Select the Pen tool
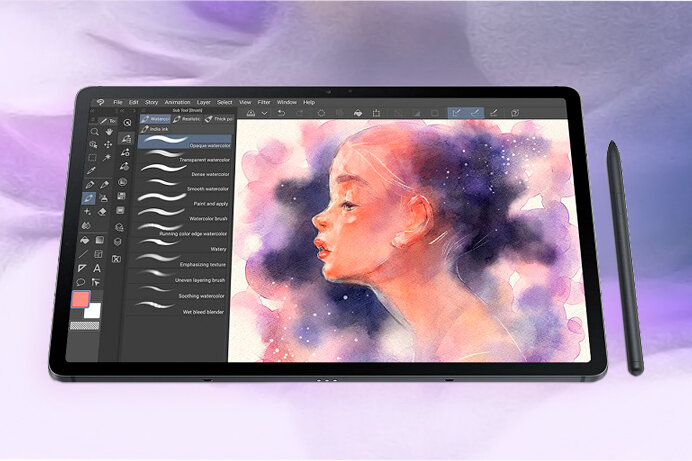 [x=90, y=184]
